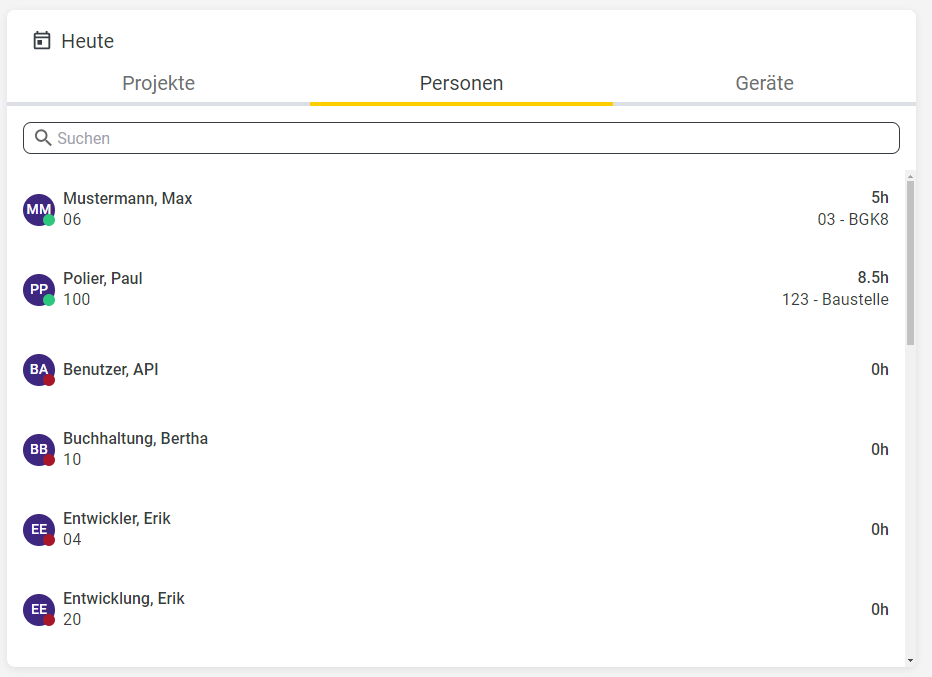
Task: Select the Buchhaltung, Bertha row
Action: (x=456, y=449)
